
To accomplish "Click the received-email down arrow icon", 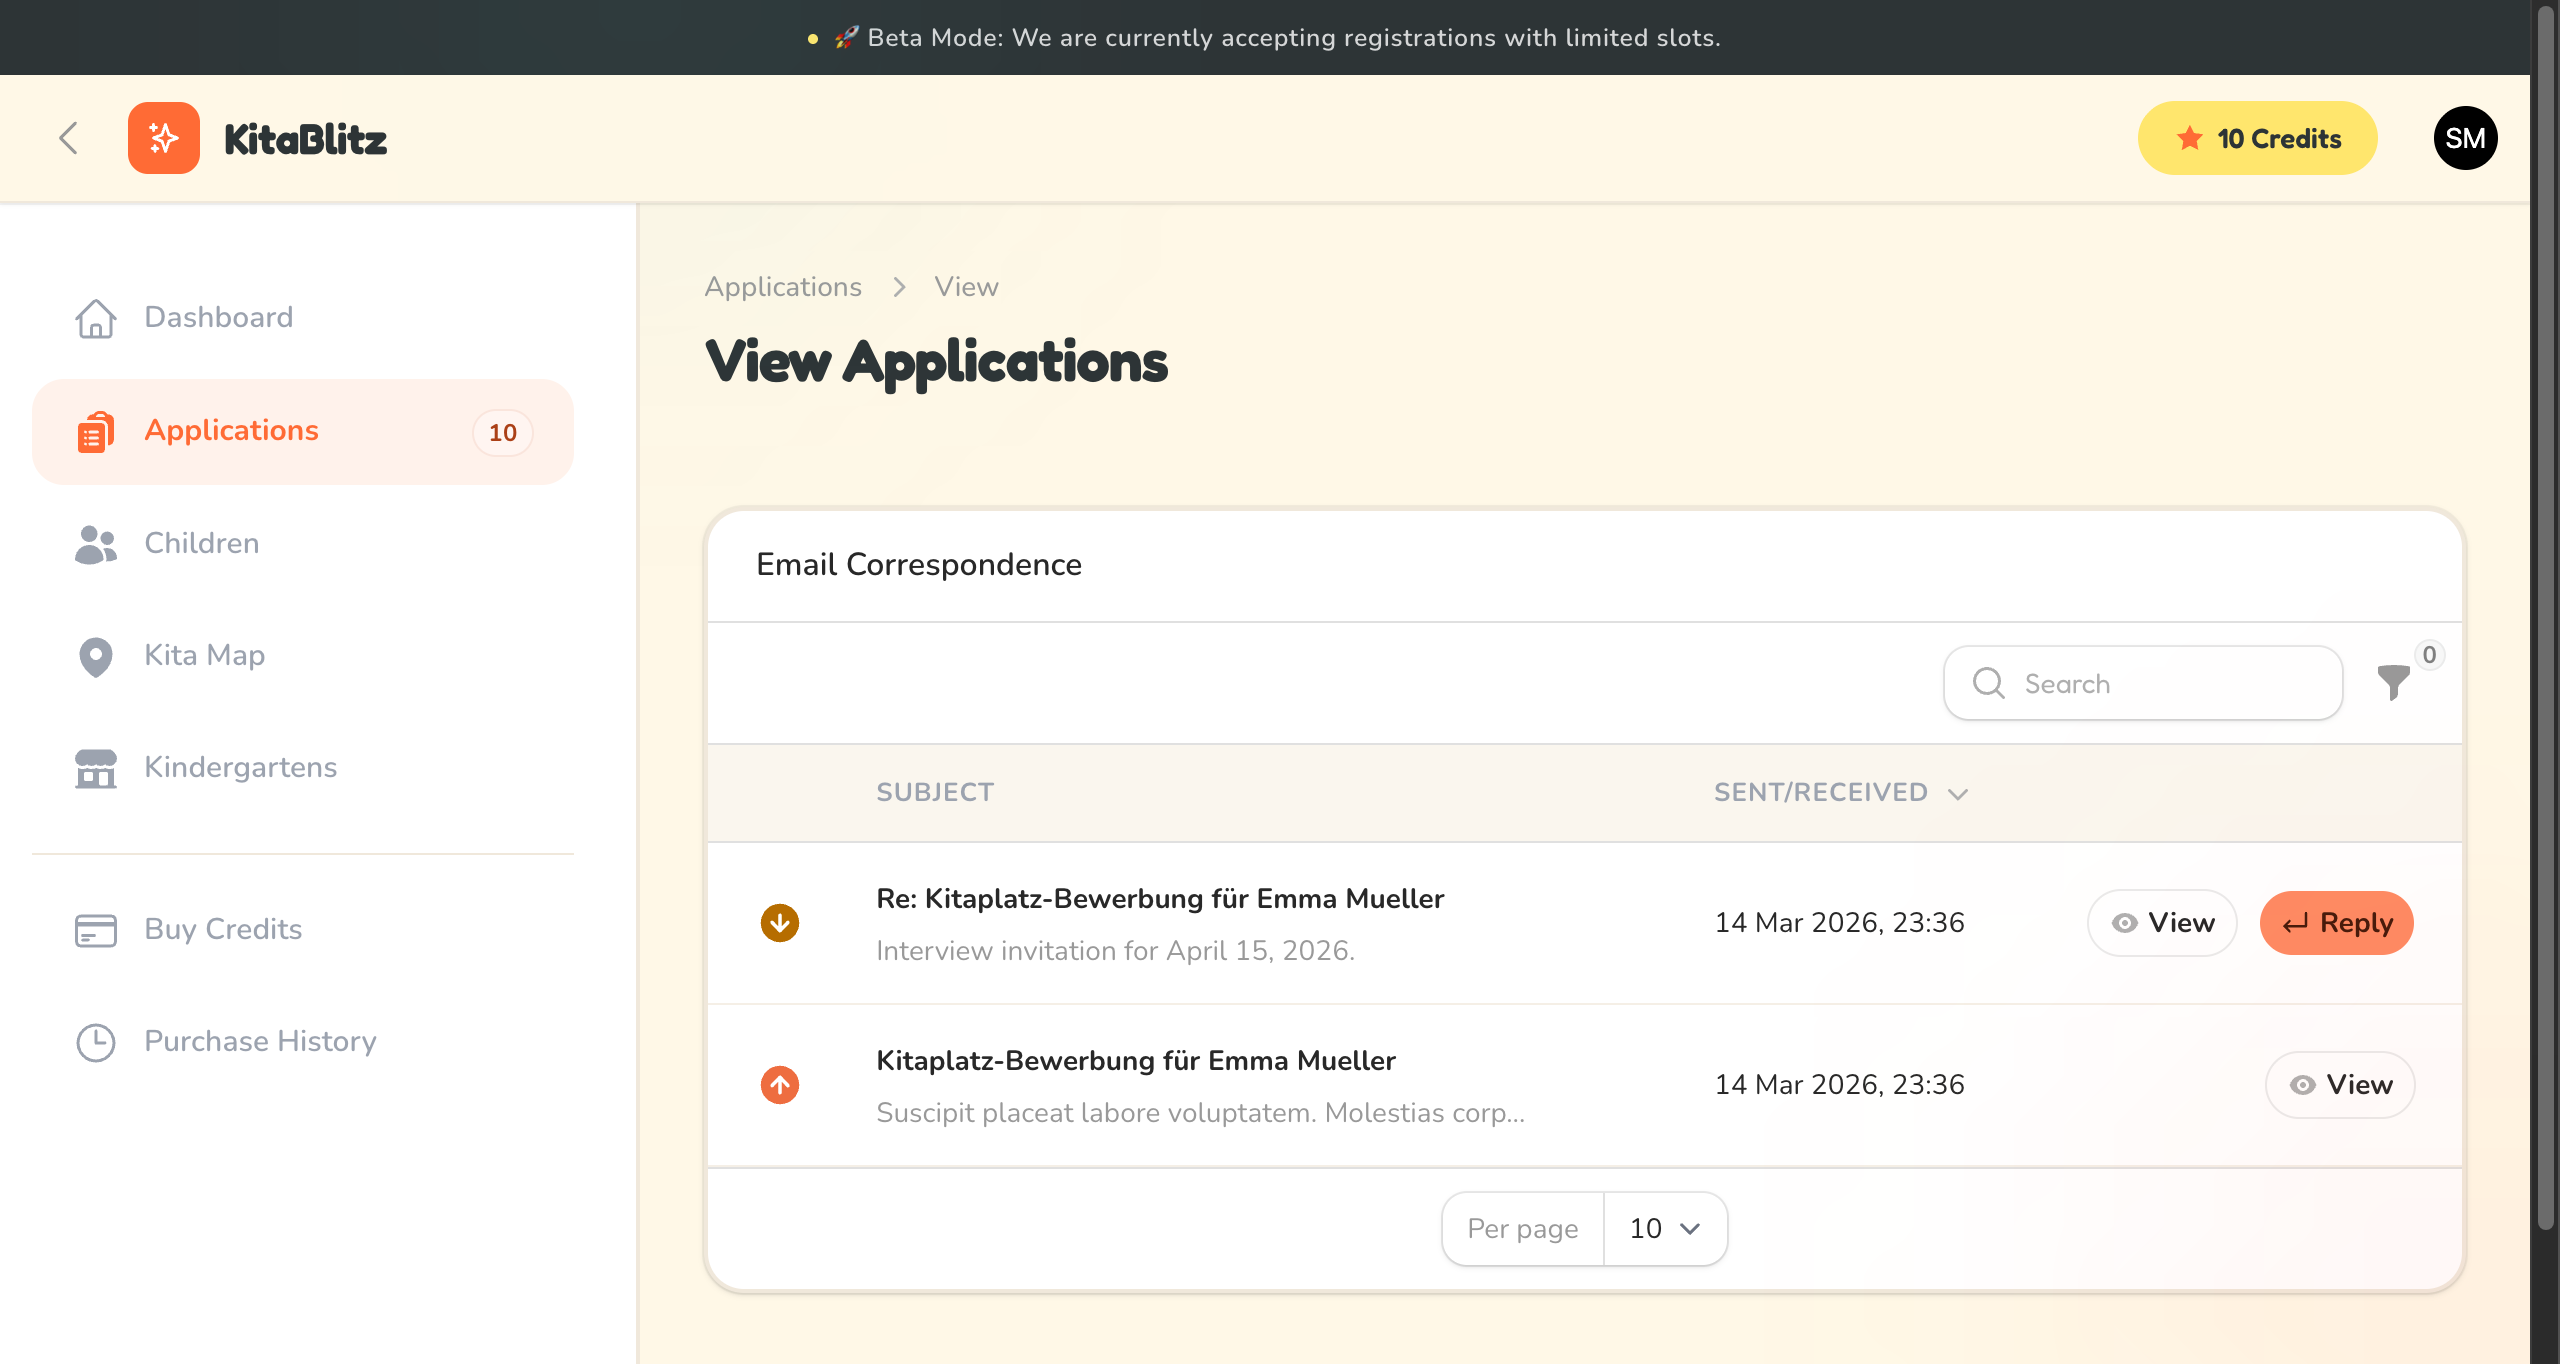I will tap(780, 922).
